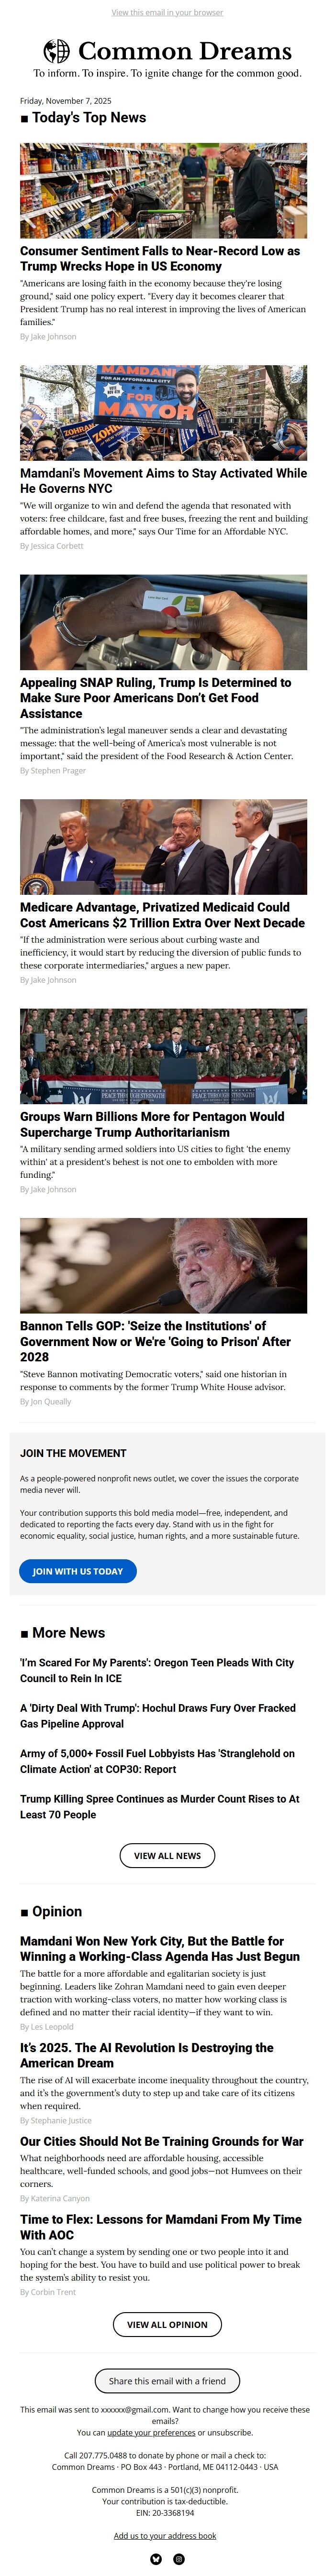Open the AI Revolution opinion piece
This screenshot has height=2576, width=335.
[147, 2054]
